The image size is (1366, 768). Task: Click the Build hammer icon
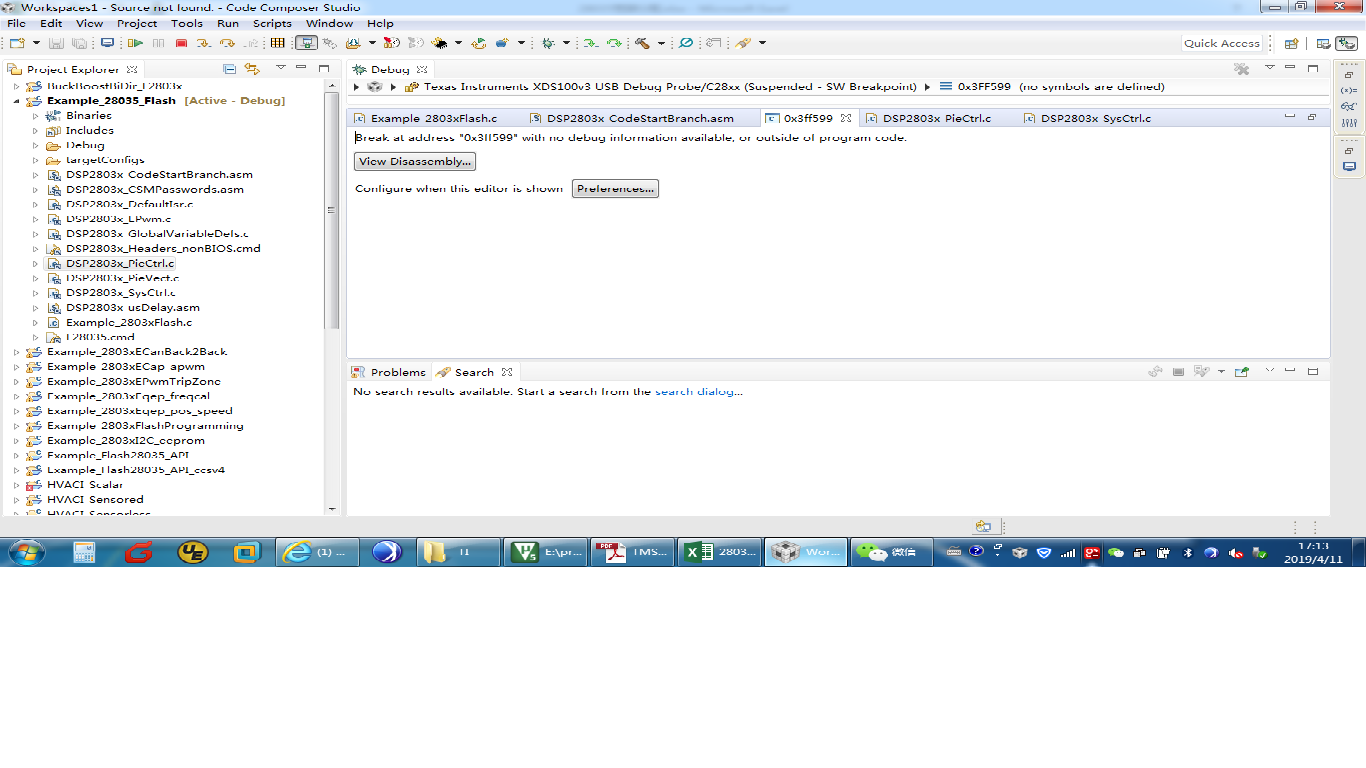(643, 43)
